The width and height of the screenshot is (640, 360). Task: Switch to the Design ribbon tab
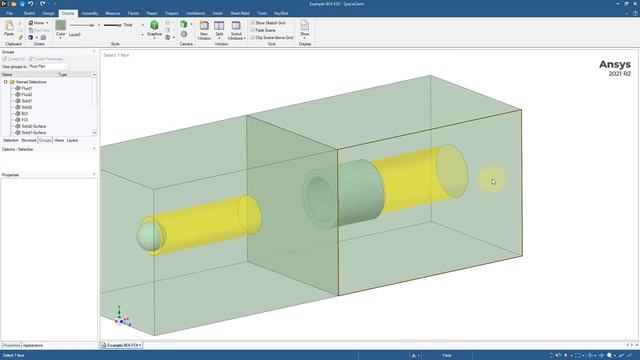[48, 13]
